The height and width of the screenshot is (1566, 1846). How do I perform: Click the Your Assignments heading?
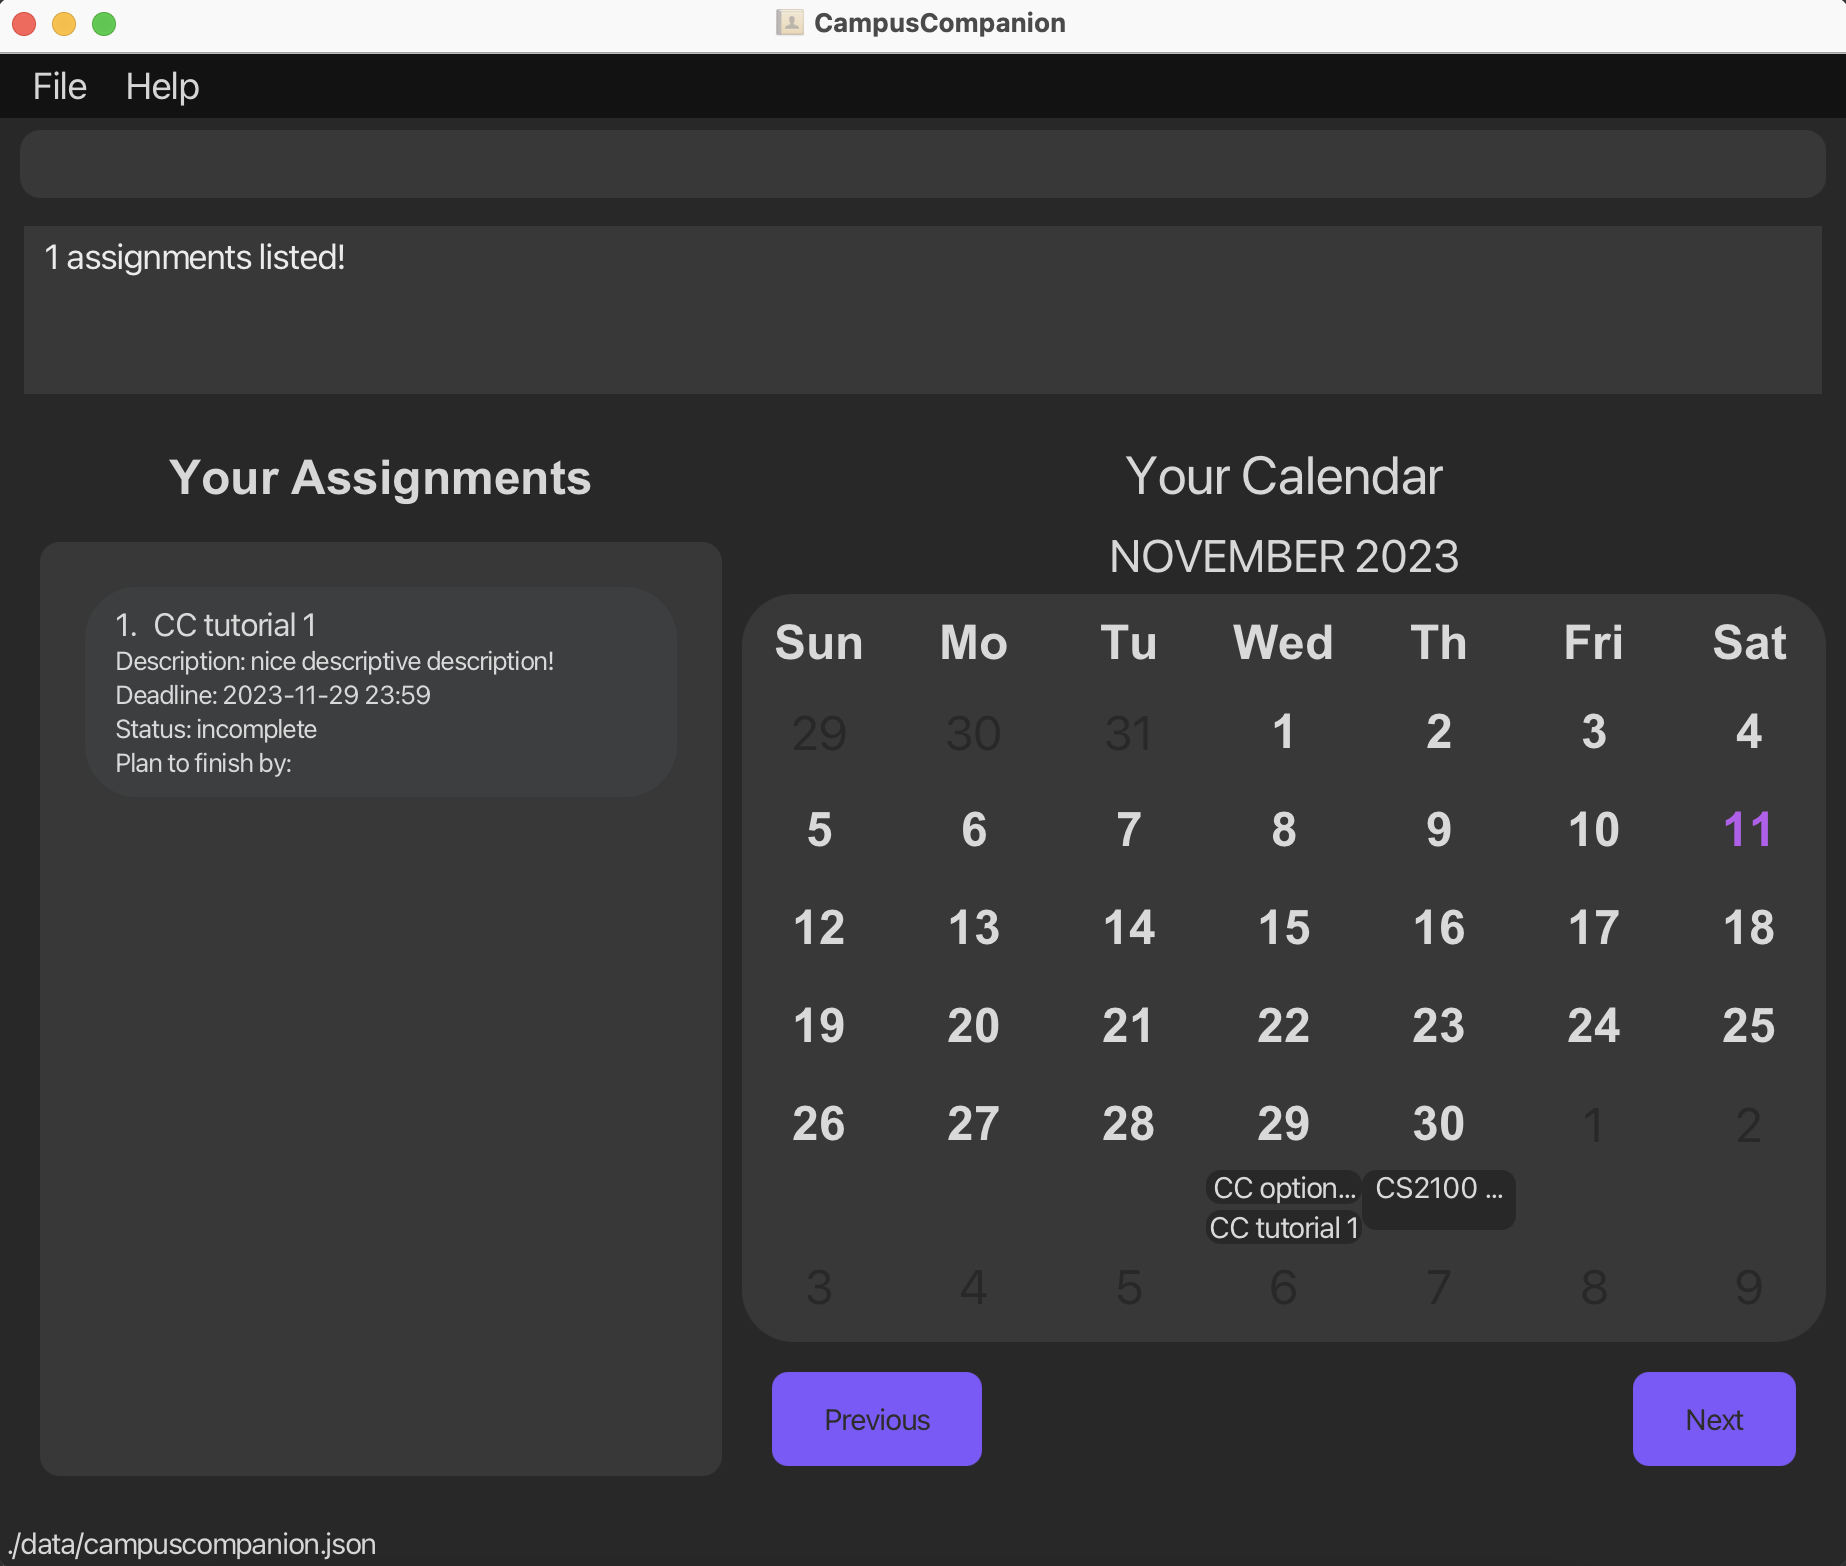click(380, 478)
